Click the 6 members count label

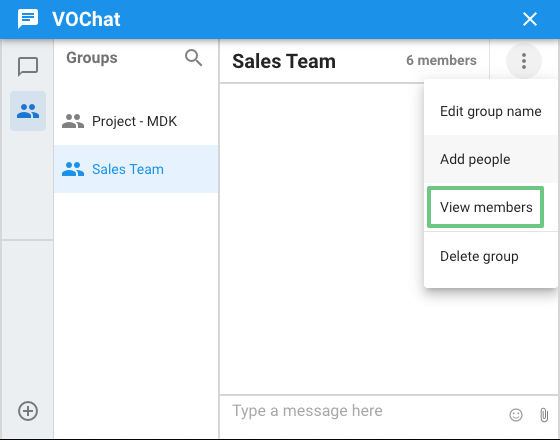pos(441,60)
